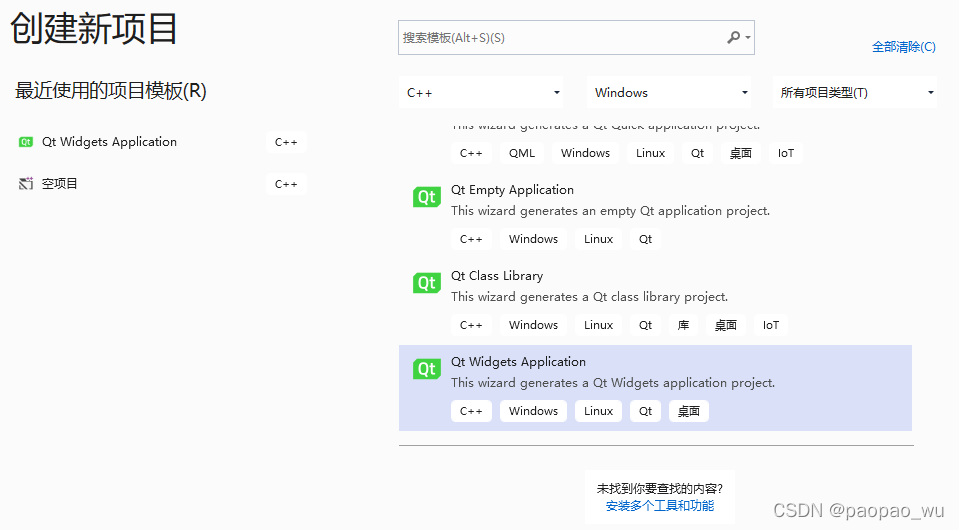Click the search magnifier icon in template search box
The width and height of the screenshot is (959, 530).
point(733,38)
